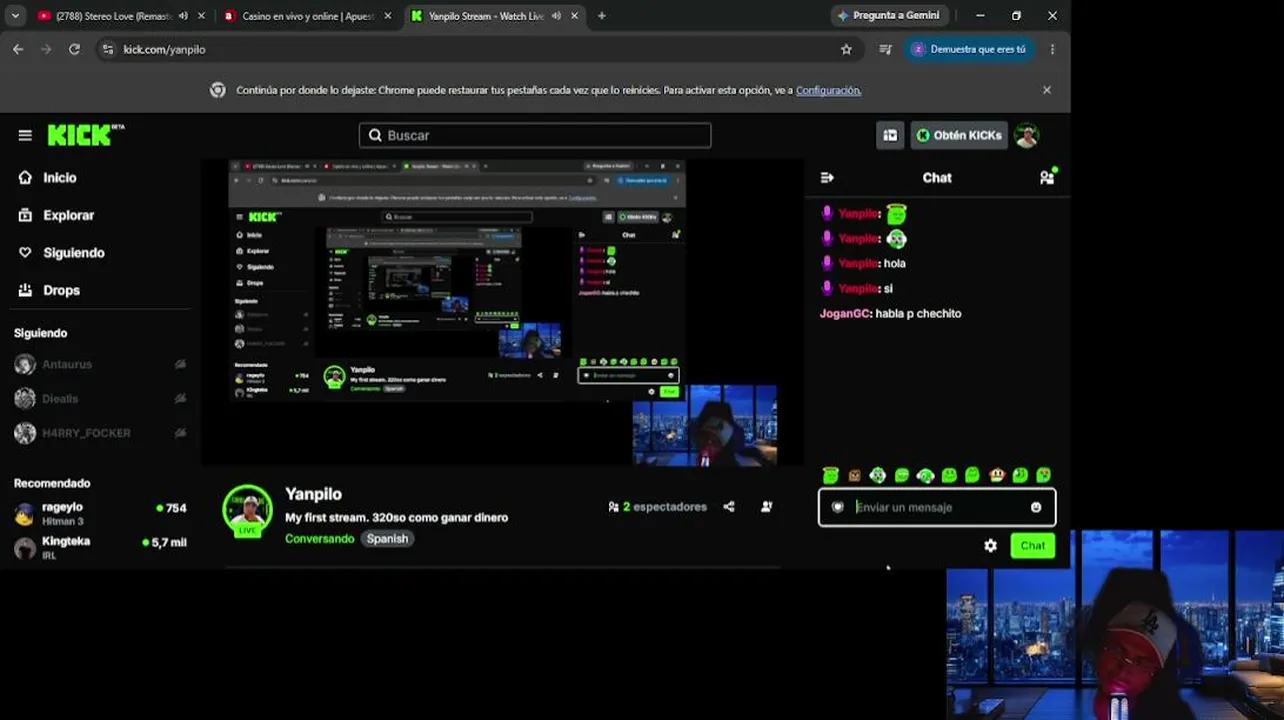The height and width of the screenshot is (720, 1284).
Task: Open Drops in the sidebar
Action: 49,290
